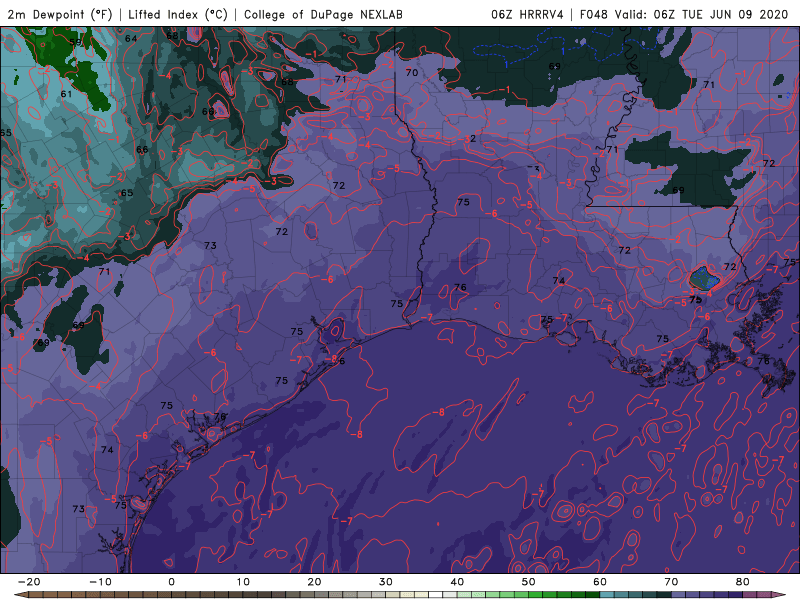Click the "0" value on the color scale
800x600 pixels.
171,582
